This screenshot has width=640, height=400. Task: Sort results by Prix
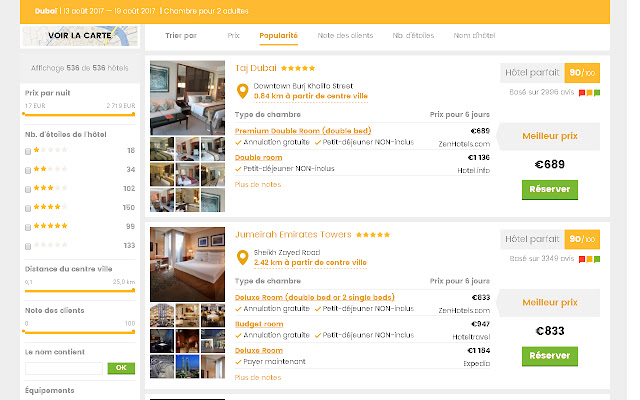tap(233, 35)
